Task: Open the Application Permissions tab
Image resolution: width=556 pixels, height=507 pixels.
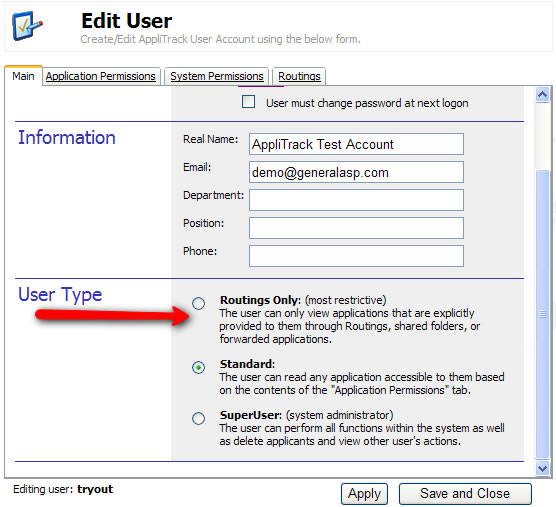Action: tap(101, 76)
